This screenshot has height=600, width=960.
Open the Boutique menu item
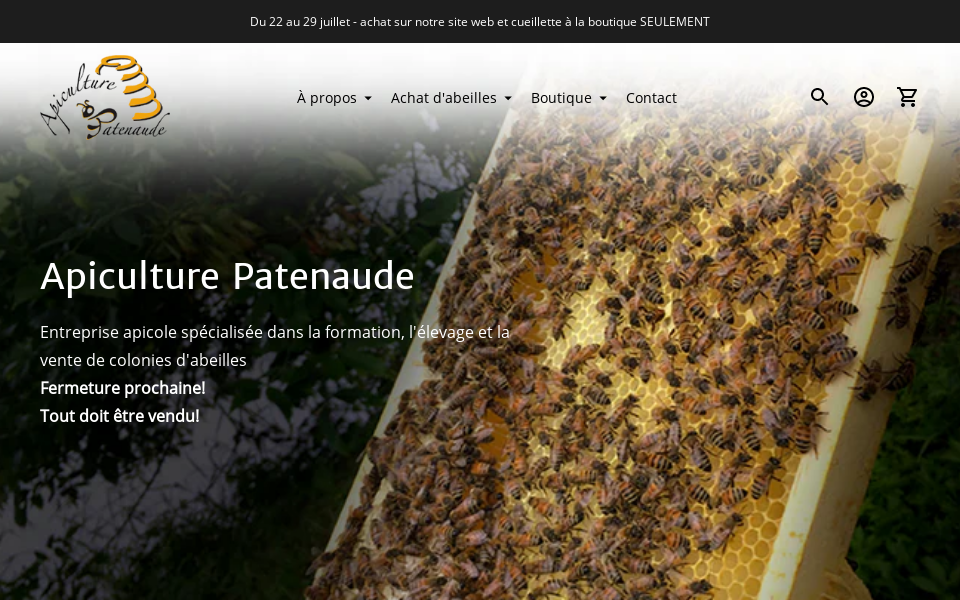(560, 97)
